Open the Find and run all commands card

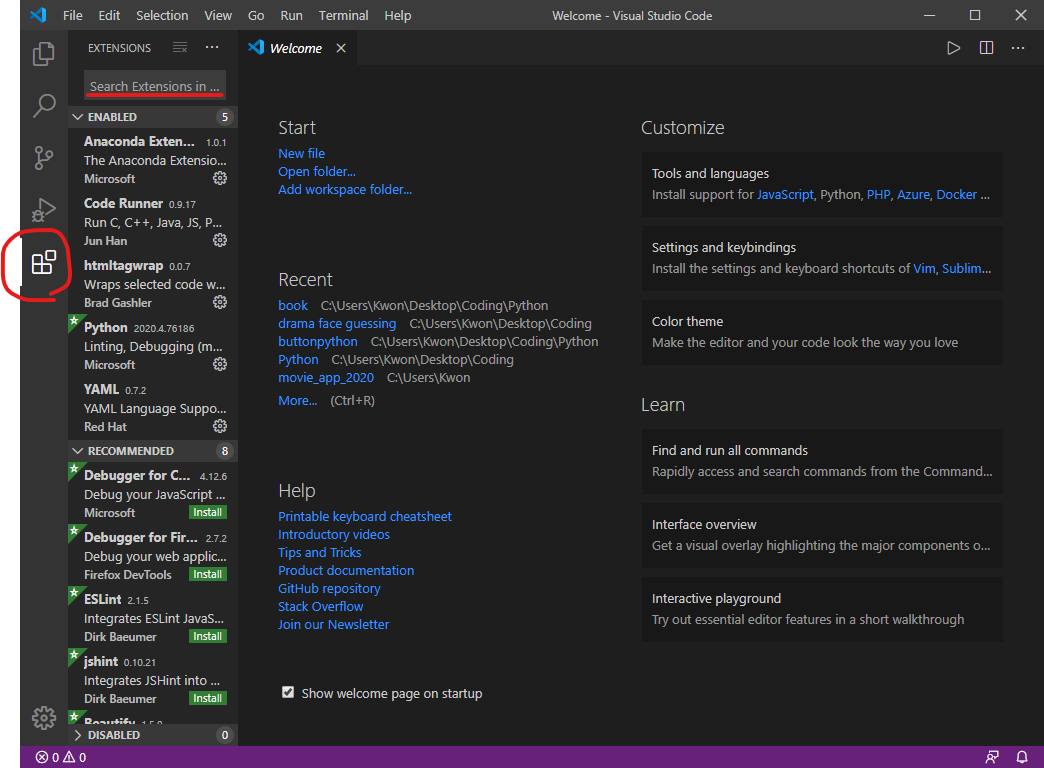click(x=822, y=461)
